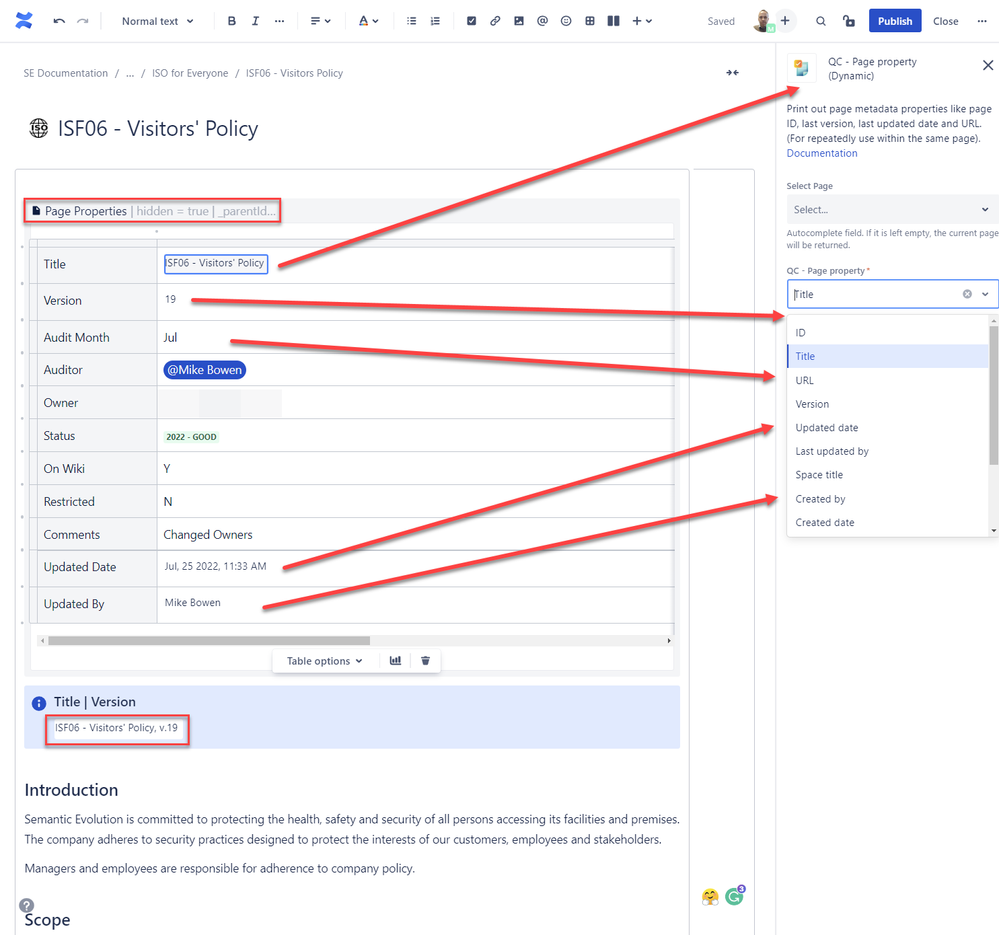Screen dimensions: 999x935
Task: Click the @Mike Bowen mention
Action: pos(205,369)
